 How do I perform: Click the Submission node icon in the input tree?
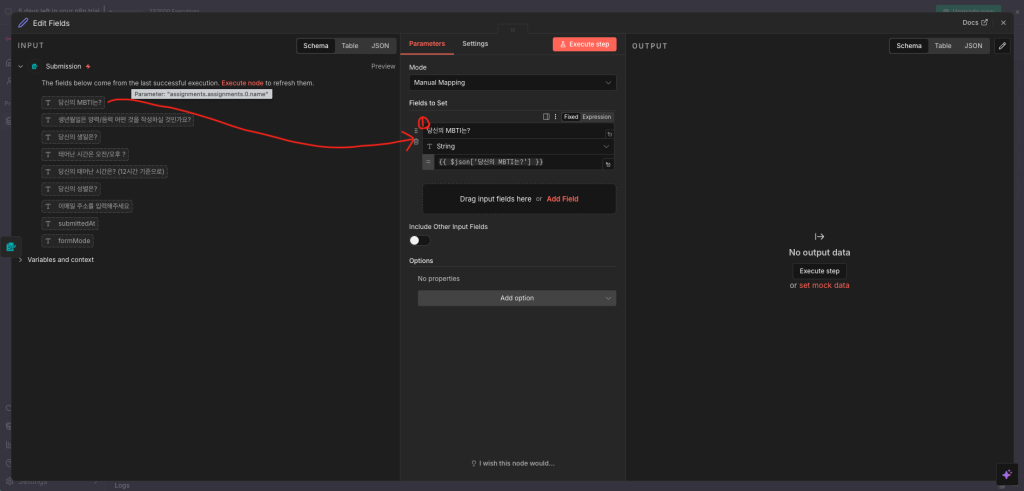35,66
